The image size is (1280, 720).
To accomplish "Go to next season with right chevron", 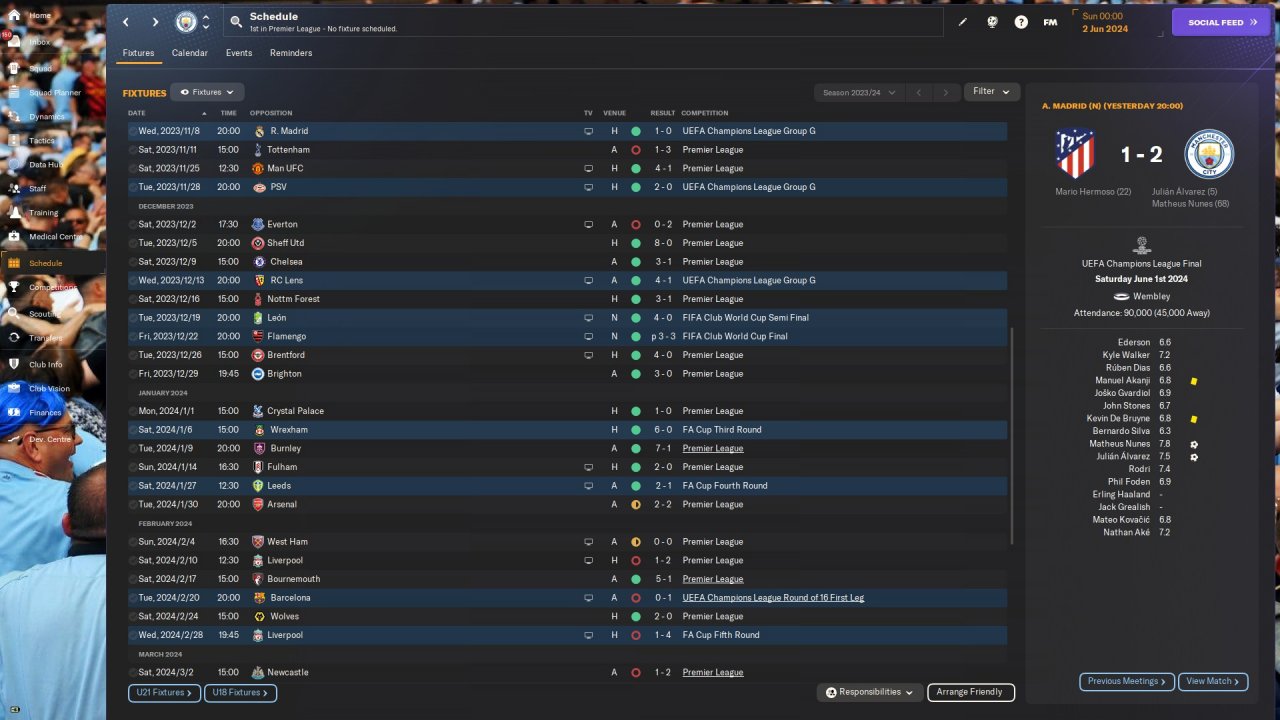I will pyautogui.click(x=946, y=92).
